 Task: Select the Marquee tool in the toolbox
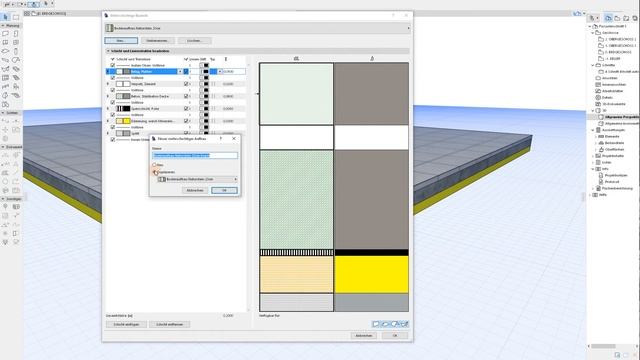point(16,17)
